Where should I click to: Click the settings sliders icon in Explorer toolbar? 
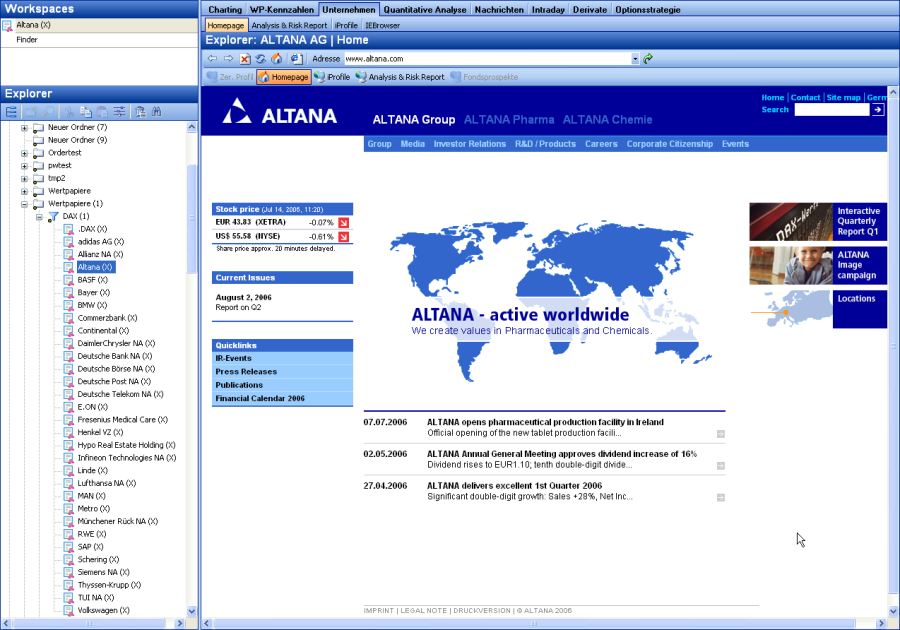tap(119, 112)
